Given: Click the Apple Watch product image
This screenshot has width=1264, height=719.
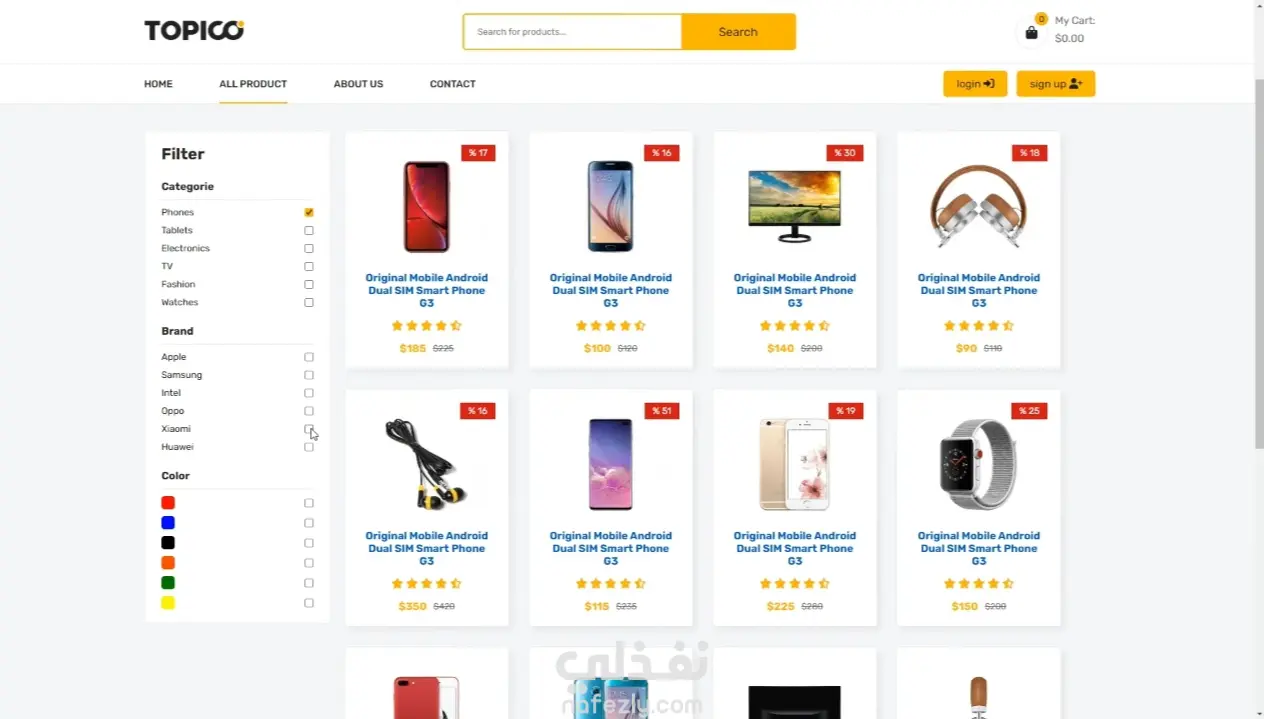Looking at the screenshot, I should (979, 465).
